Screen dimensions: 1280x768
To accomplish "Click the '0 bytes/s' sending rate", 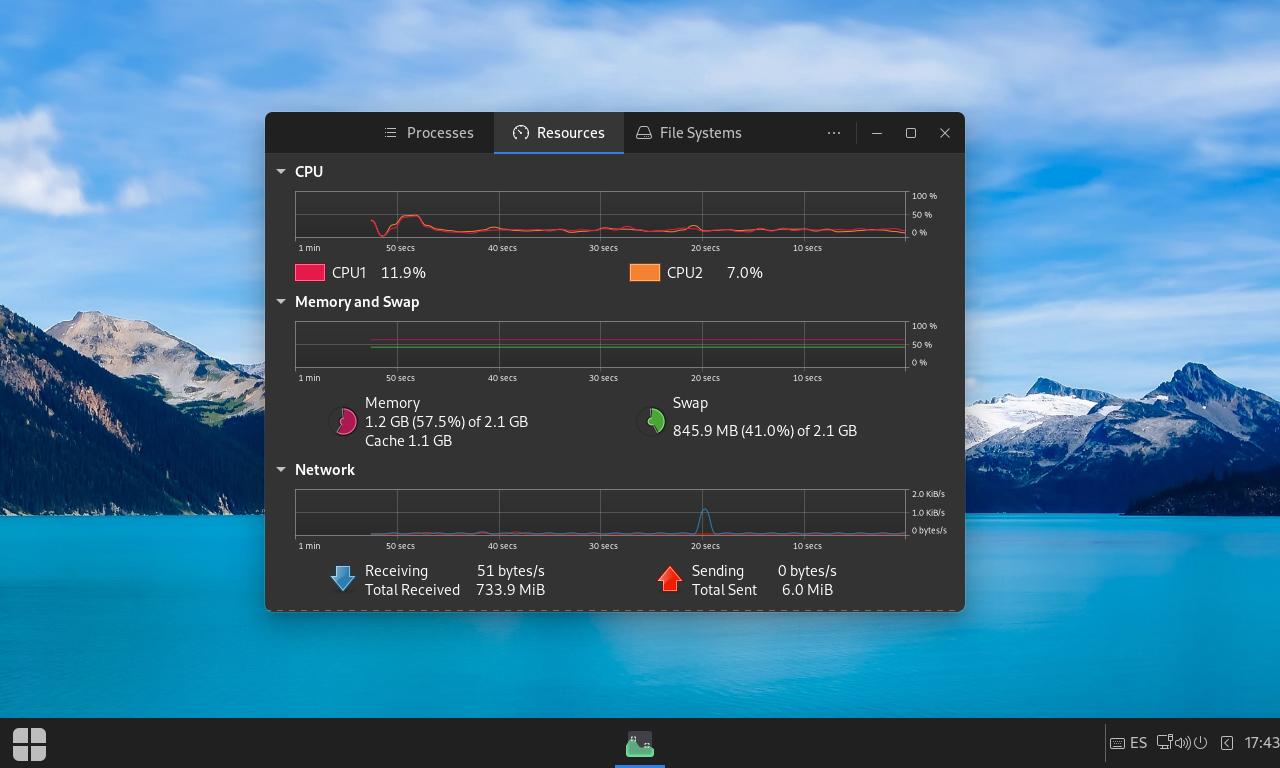I will pyautogui.click(x=808, y=571).
